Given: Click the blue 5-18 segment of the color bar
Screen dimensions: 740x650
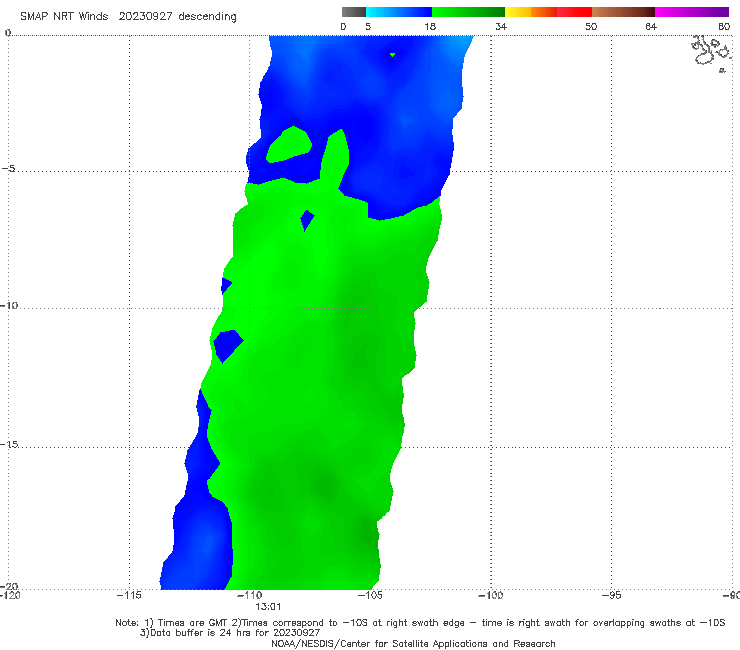Looking at the screenshot, I should [399, 12].
